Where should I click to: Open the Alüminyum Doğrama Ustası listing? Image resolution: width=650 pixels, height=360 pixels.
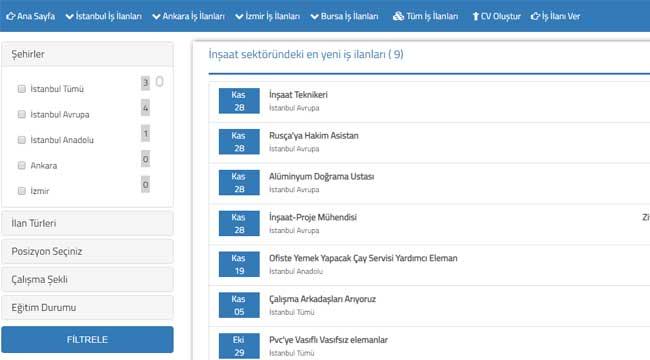321,176
